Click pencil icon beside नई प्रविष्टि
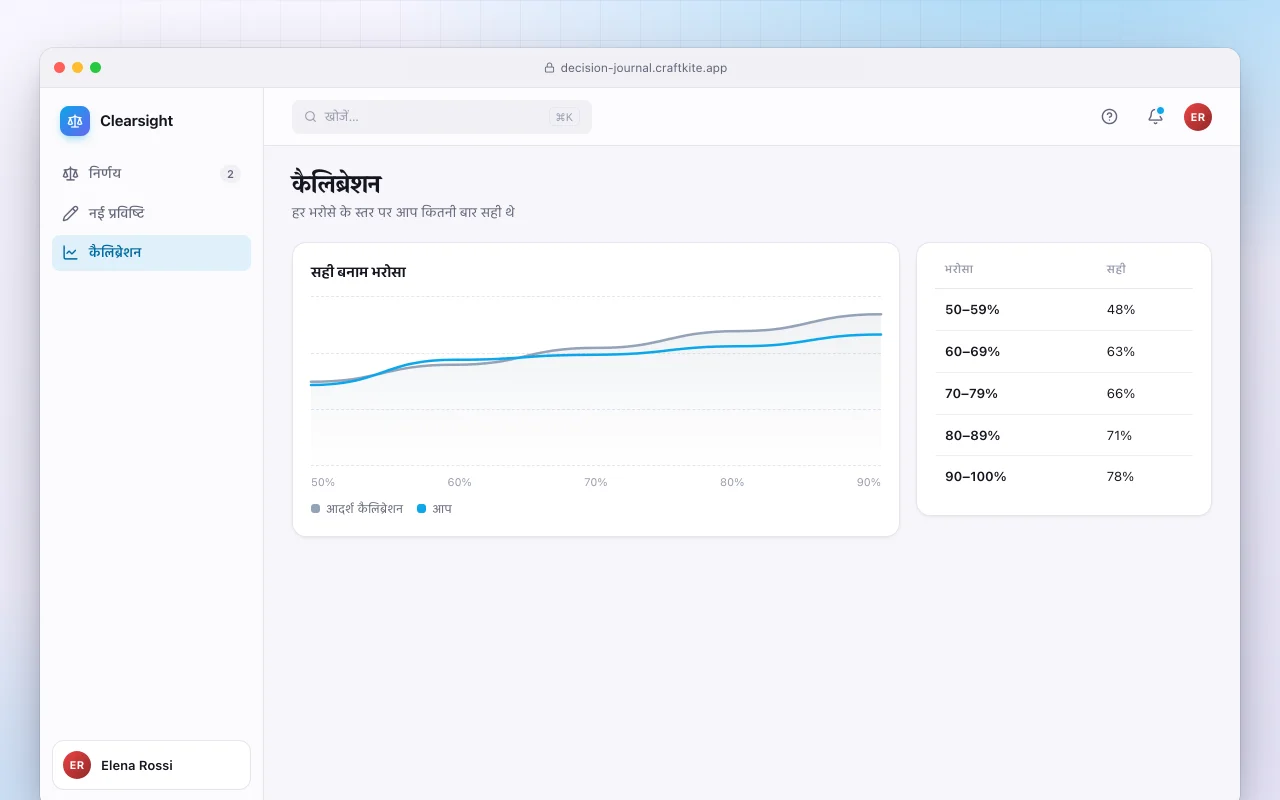Image resolution: width=1280 pixels, height=800 pixels. pos(70,213)
